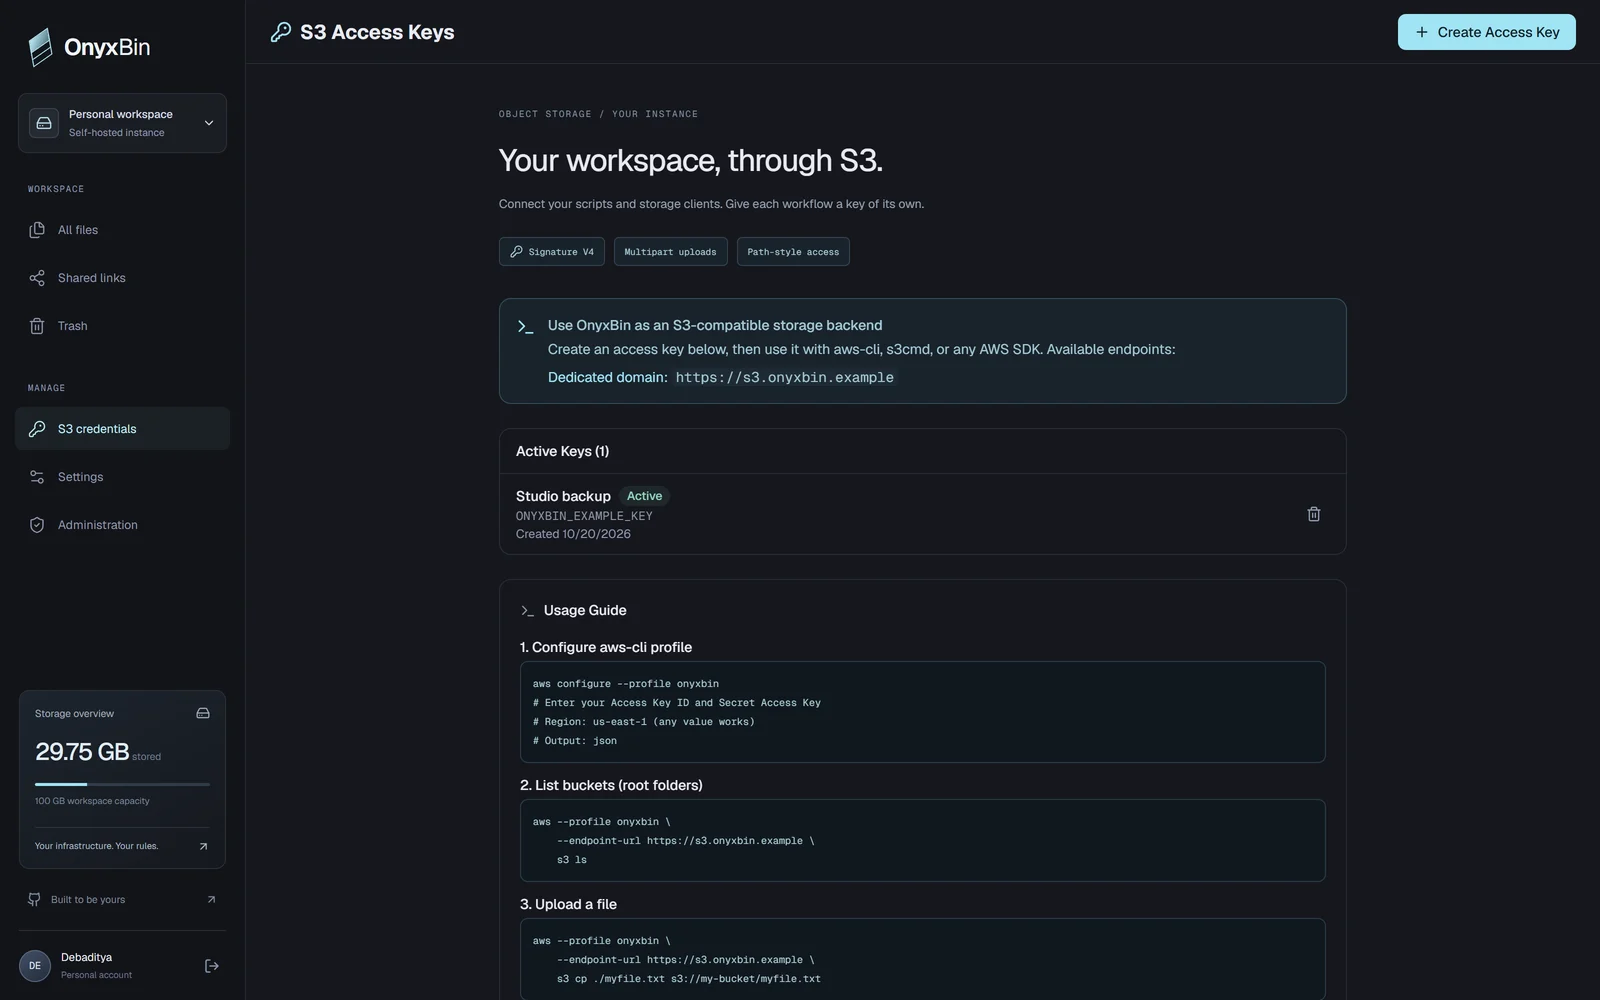This screenshot has height=1000, width=1600.
Task: Open the Administration page
Action: point(122,525)
